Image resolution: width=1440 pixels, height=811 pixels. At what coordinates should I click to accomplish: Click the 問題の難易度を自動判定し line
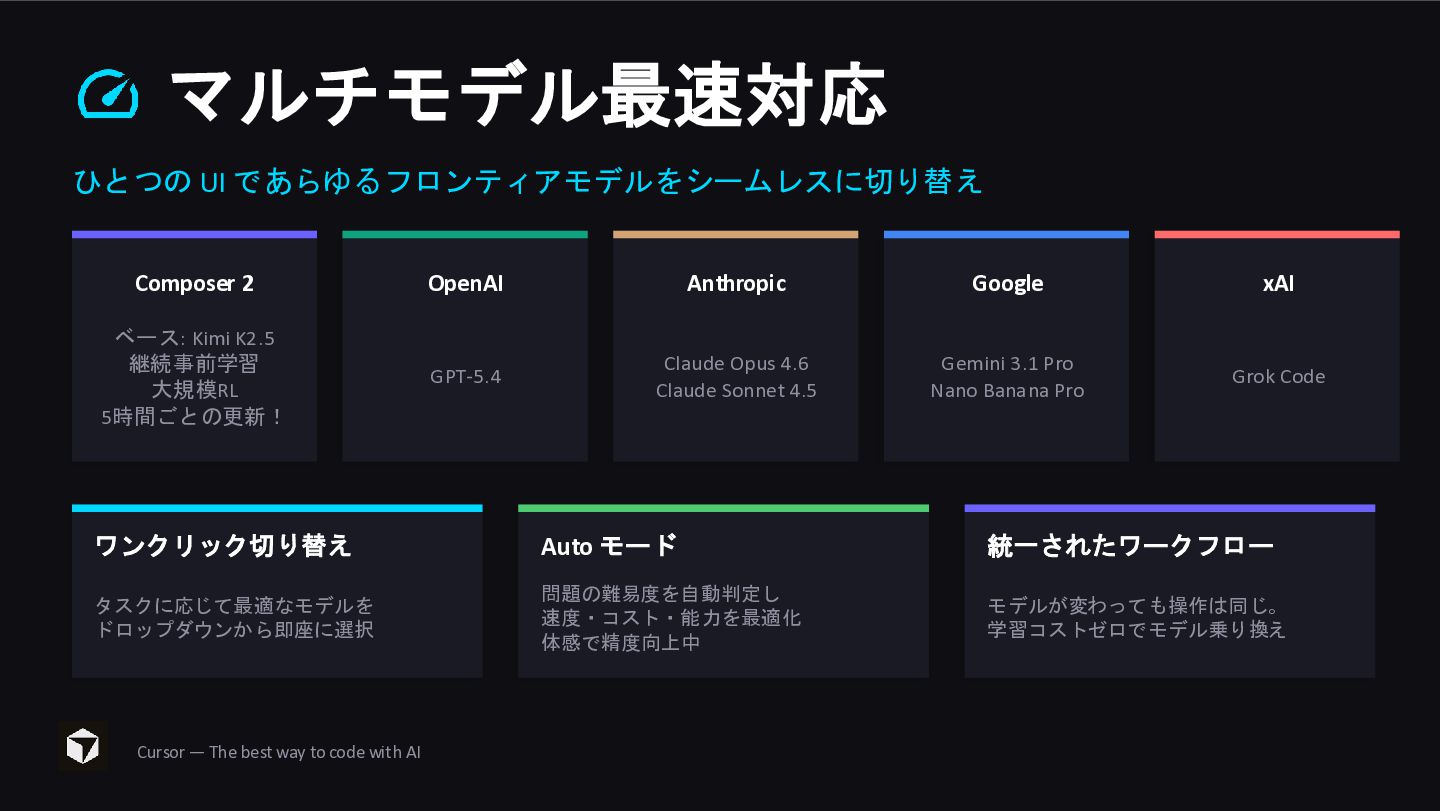coord(660,594)
